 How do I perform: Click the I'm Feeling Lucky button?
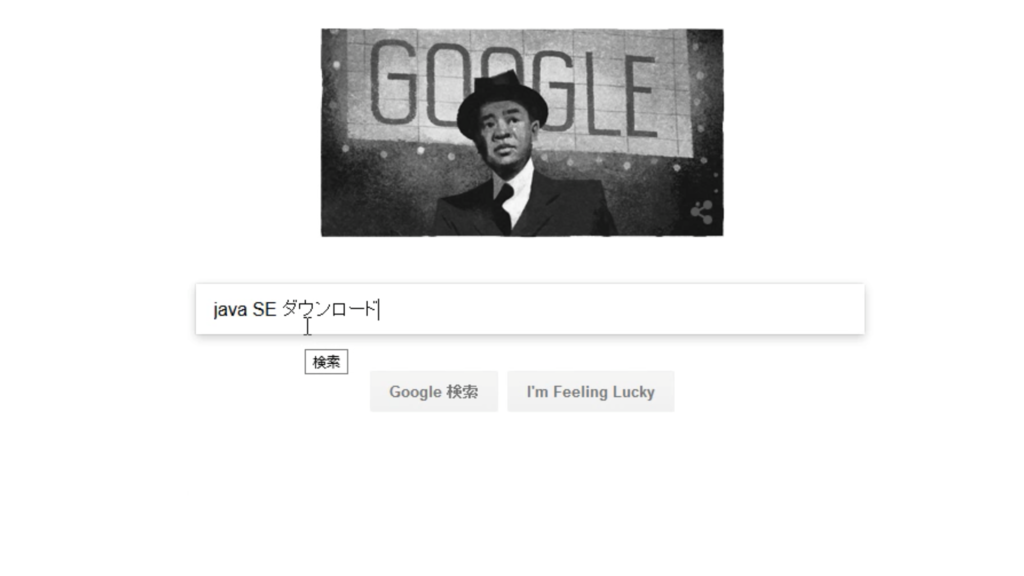point(590,392)
